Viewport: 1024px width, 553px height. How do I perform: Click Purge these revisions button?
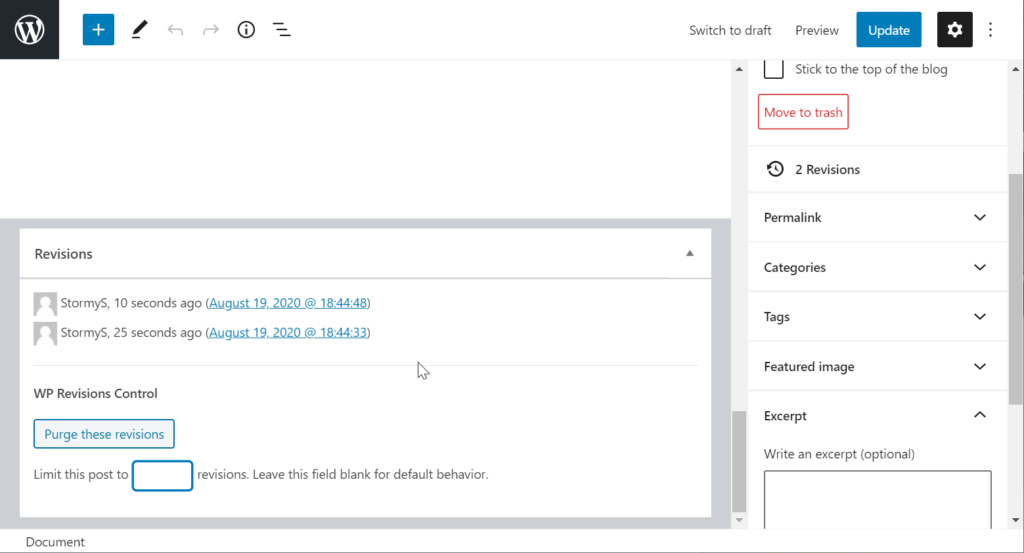104,434
